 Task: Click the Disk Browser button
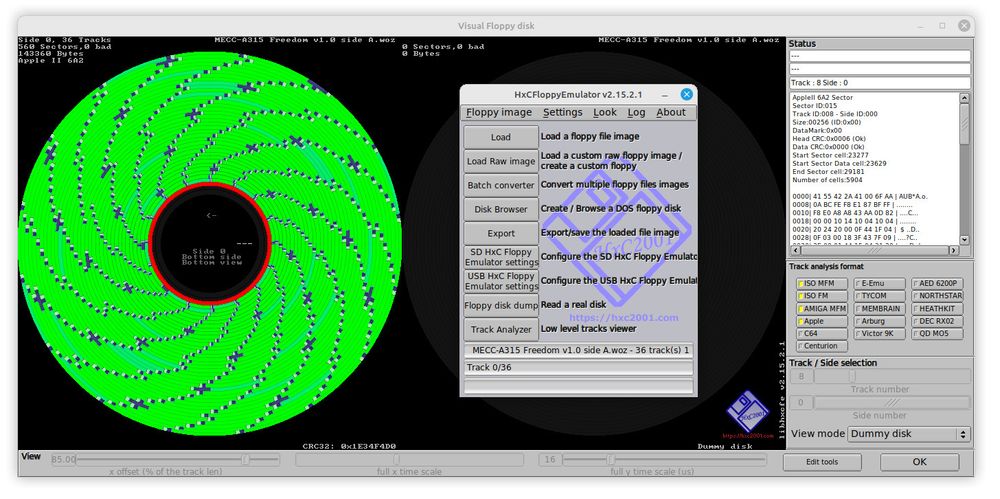[501, 209]
